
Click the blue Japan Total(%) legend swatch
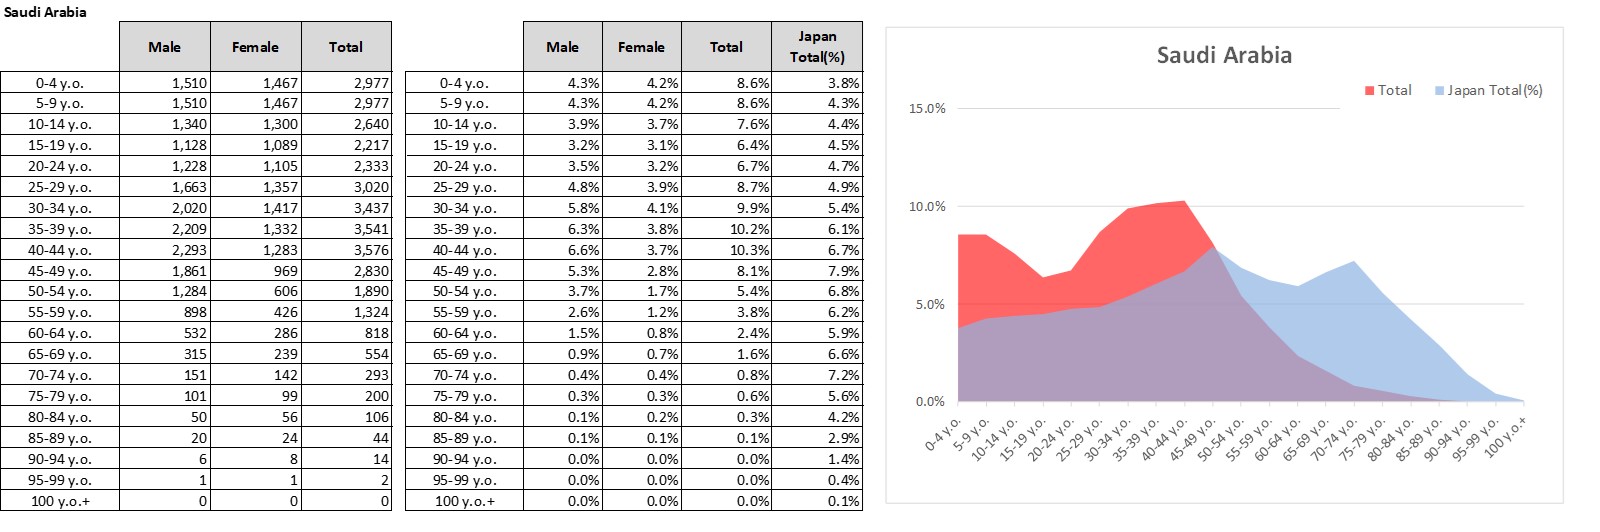[1439, 91]
